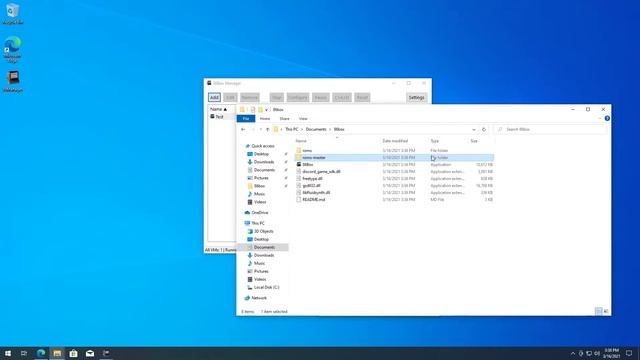Click the Properties quick access toolbar icon
This screenshot has height=360, width=640.
[253, 109]
